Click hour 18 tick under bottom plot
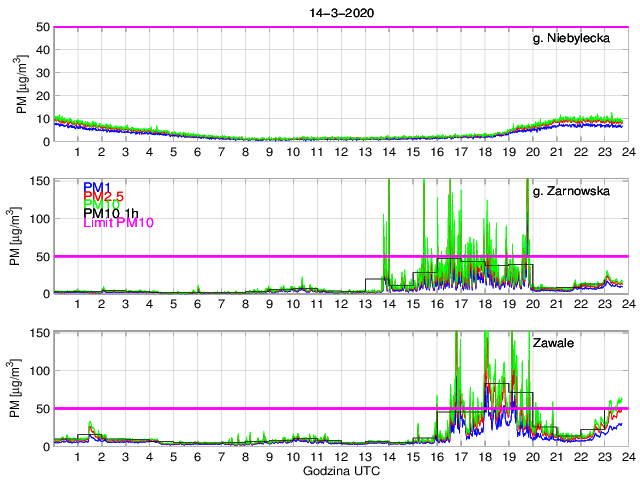This screenshot has width=640, height=480. click(x=484, y=456)
